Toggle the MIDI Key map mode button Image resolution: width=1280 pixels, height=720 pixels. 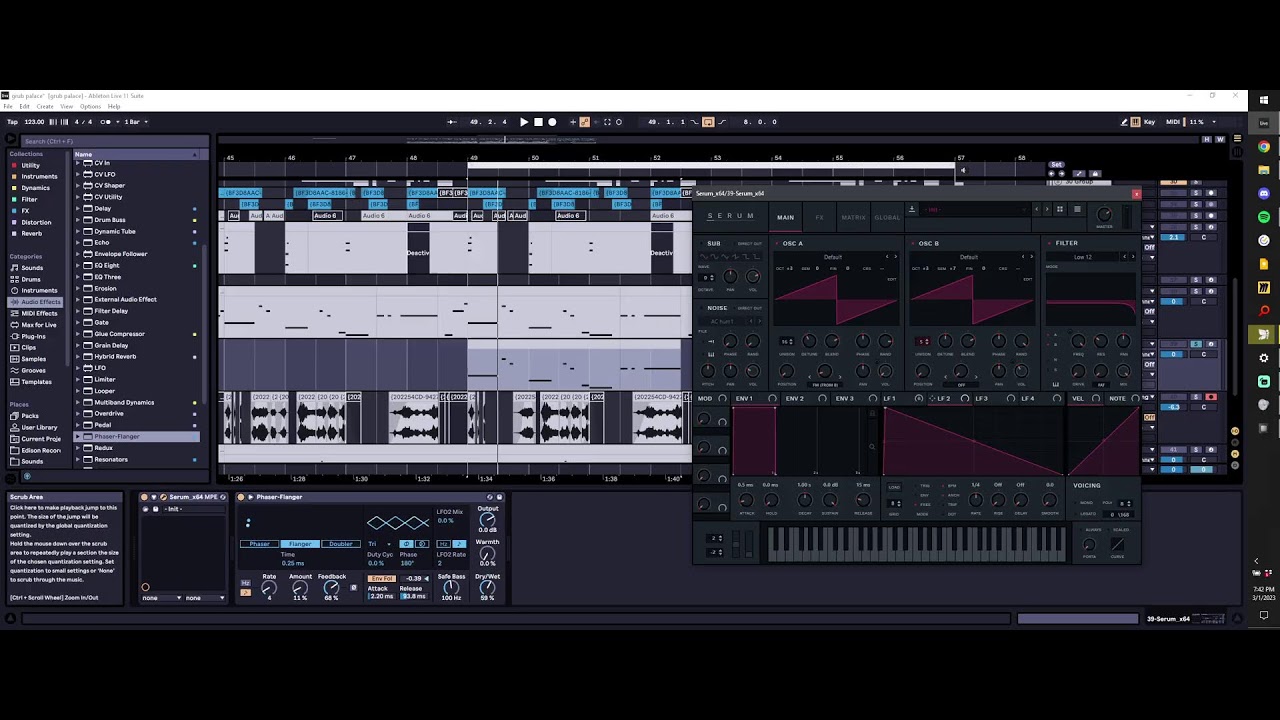tap(1149, 122)
